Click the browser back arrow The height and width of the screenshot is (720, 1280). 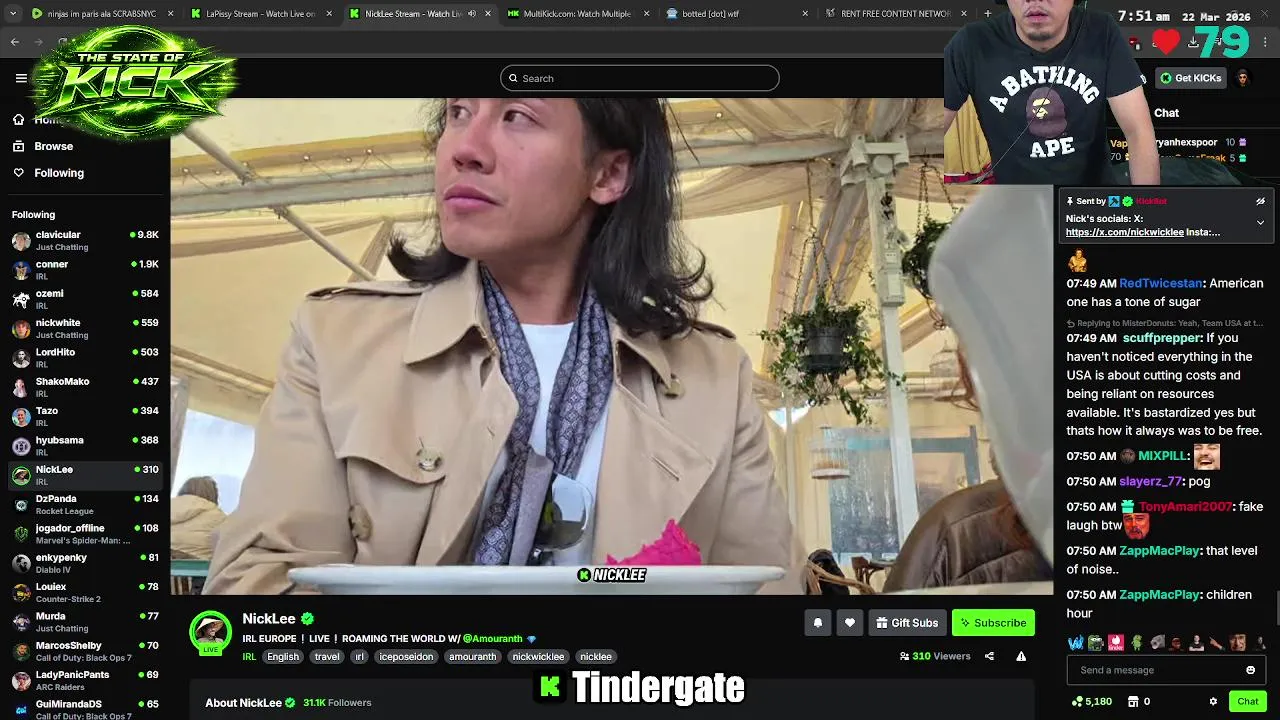pos(15,42)
